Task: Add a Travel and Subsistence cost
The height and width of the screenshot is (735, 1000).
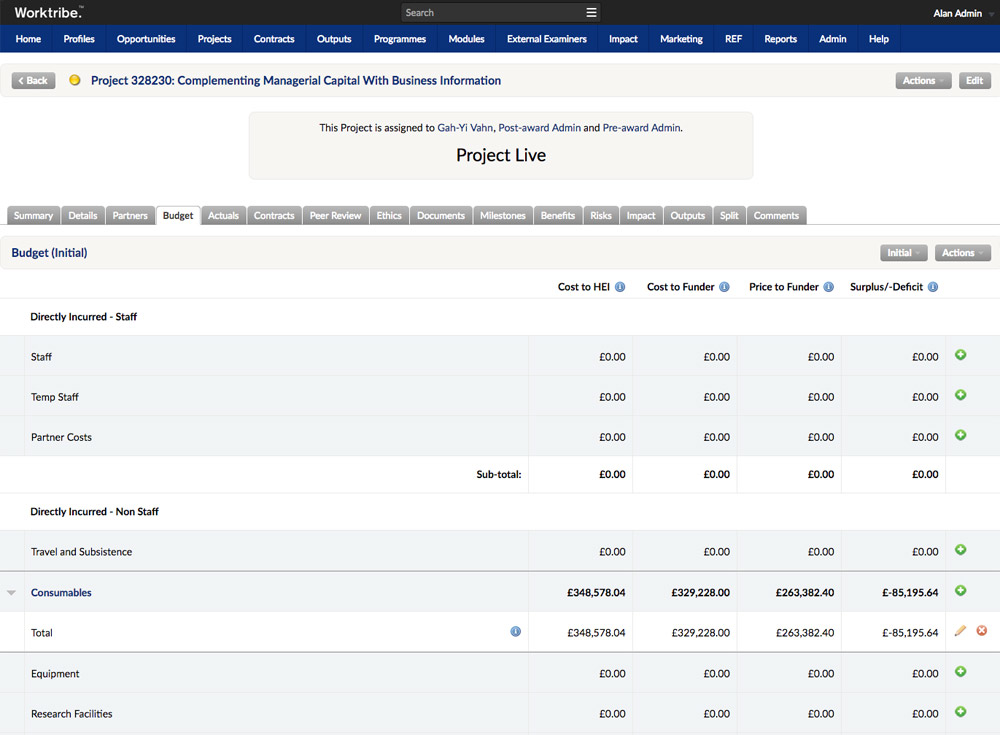Action: (960, 550)
